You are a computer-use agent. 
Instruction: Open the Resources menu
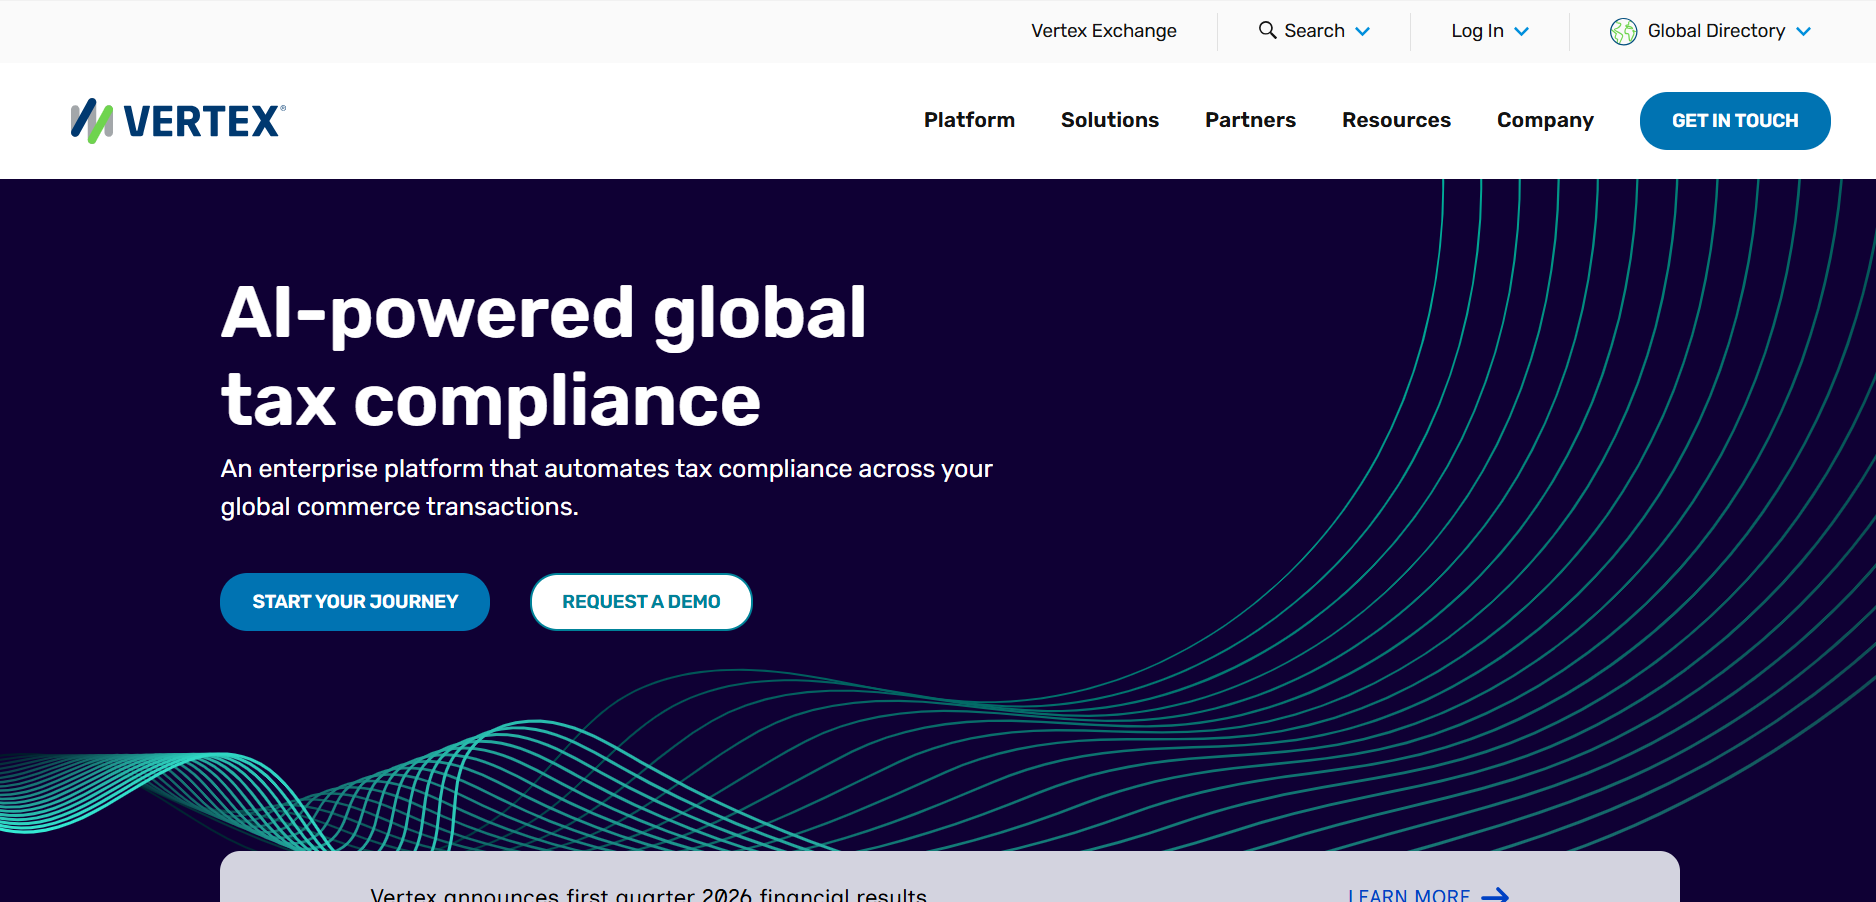pyautogui.click(x=1396, y=120)
